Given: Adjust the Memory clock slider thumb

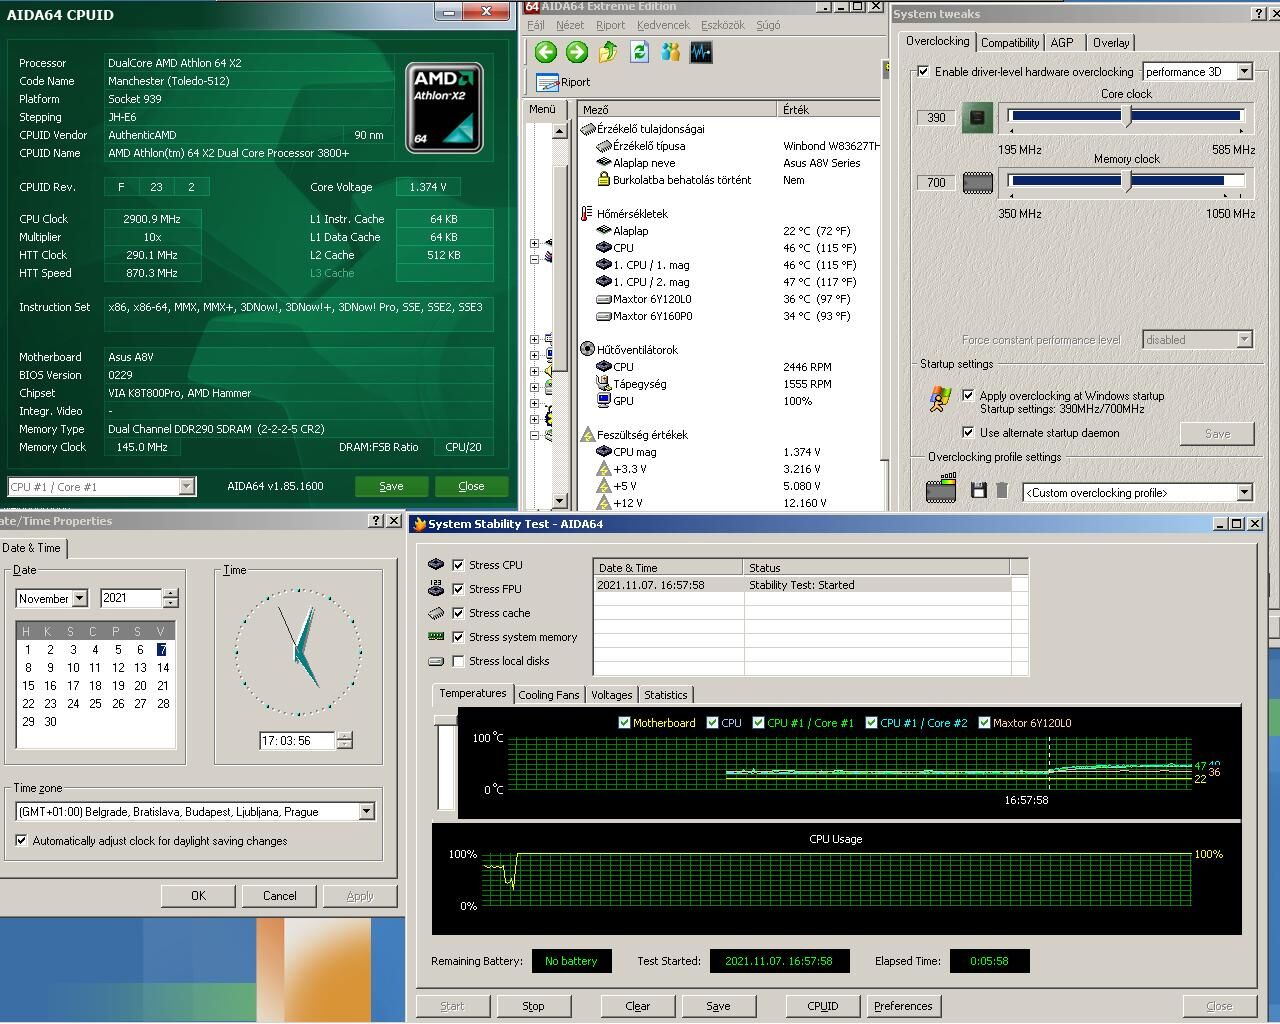Looking at the screenshot, I should coord(1128,181).
